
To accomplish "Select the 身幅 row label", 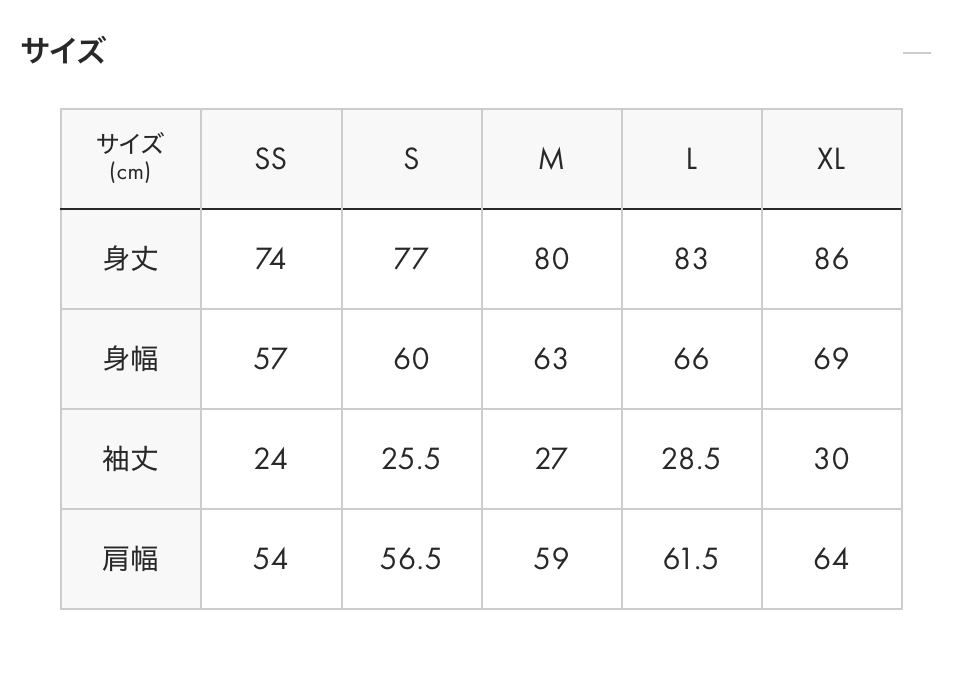I will point(131,359).
